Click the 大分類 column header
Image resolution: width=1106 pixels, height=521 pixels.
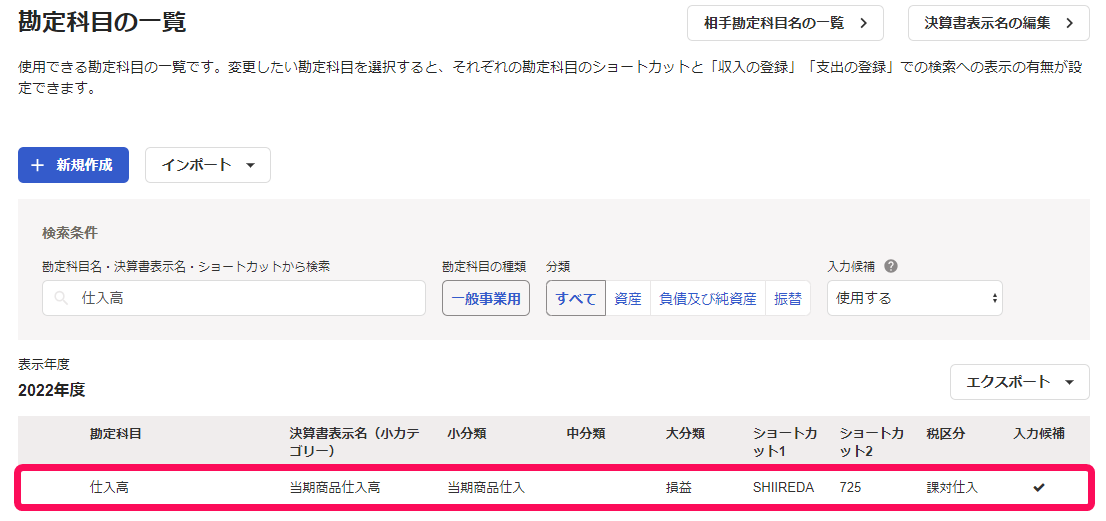coord(685,434)
